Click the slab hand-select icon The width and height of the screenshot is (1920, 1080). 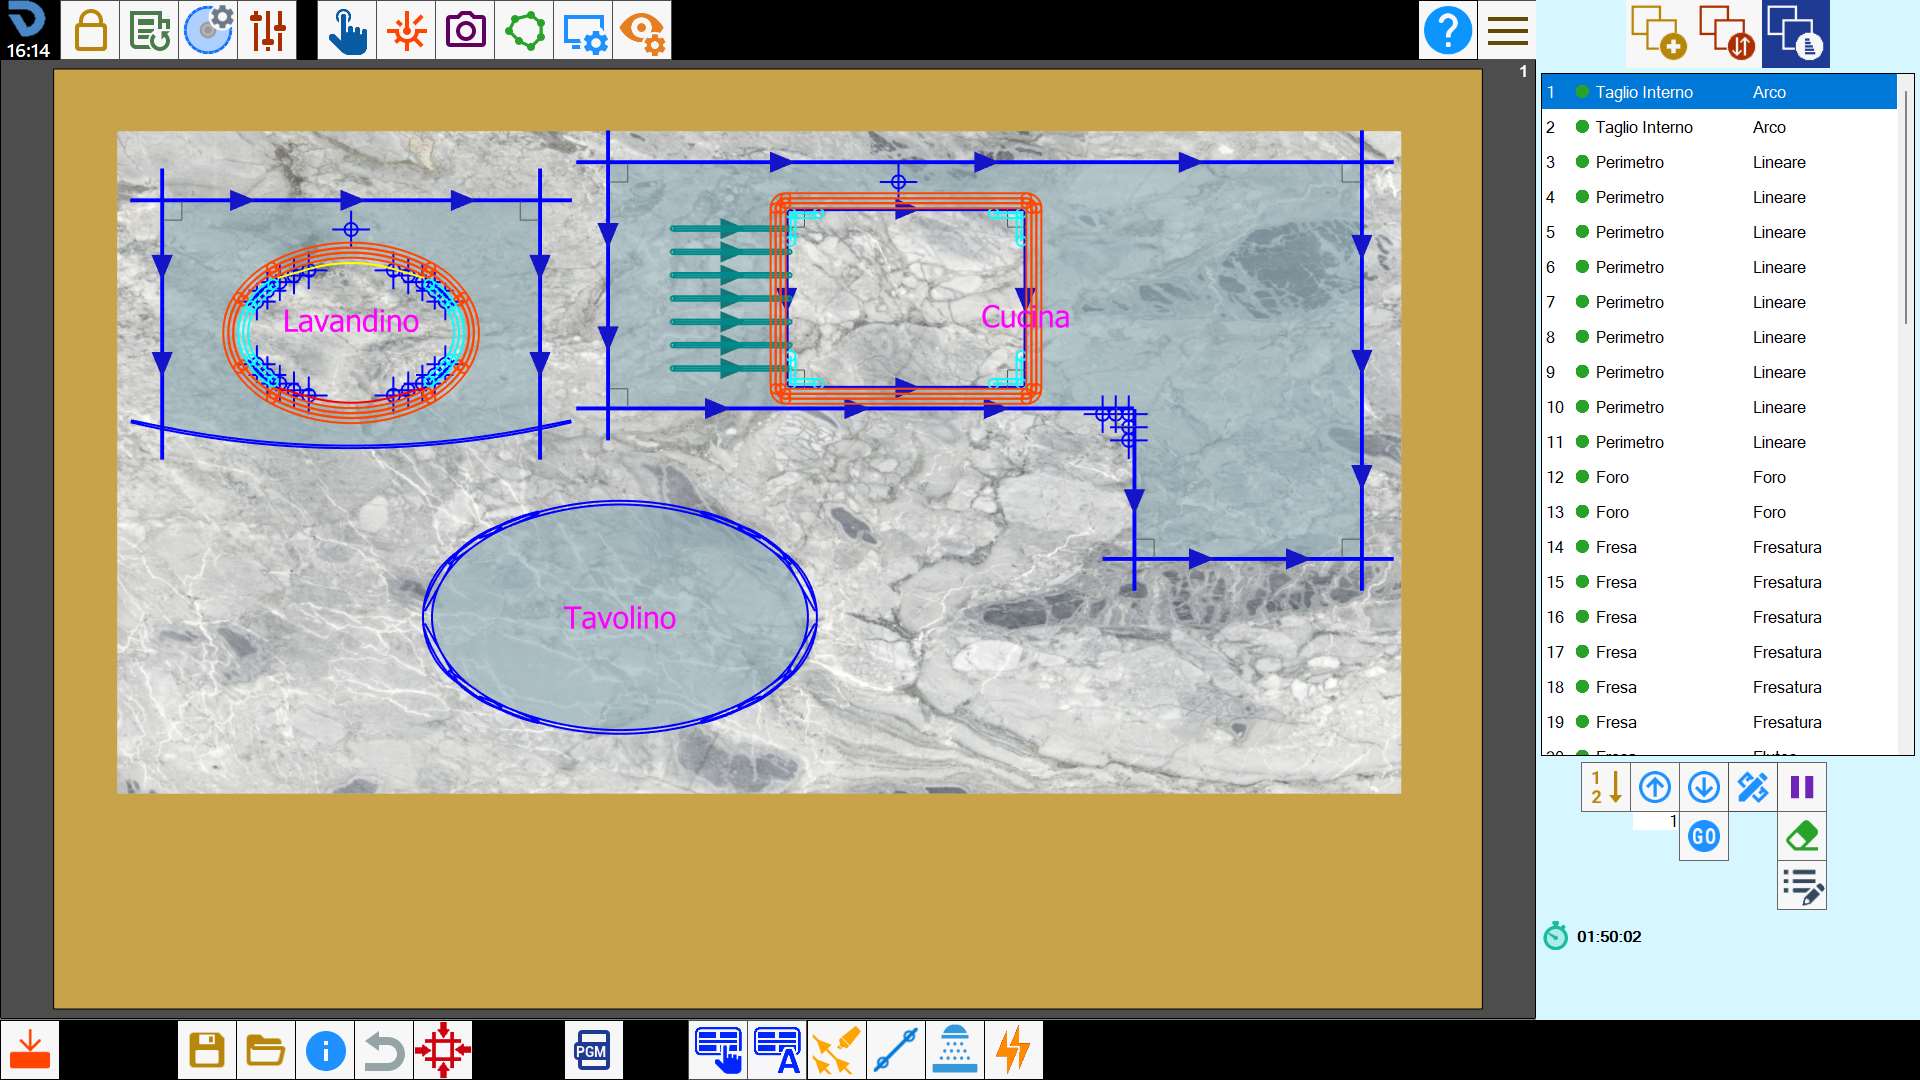pyautogui.click(x=718, y=1050)
